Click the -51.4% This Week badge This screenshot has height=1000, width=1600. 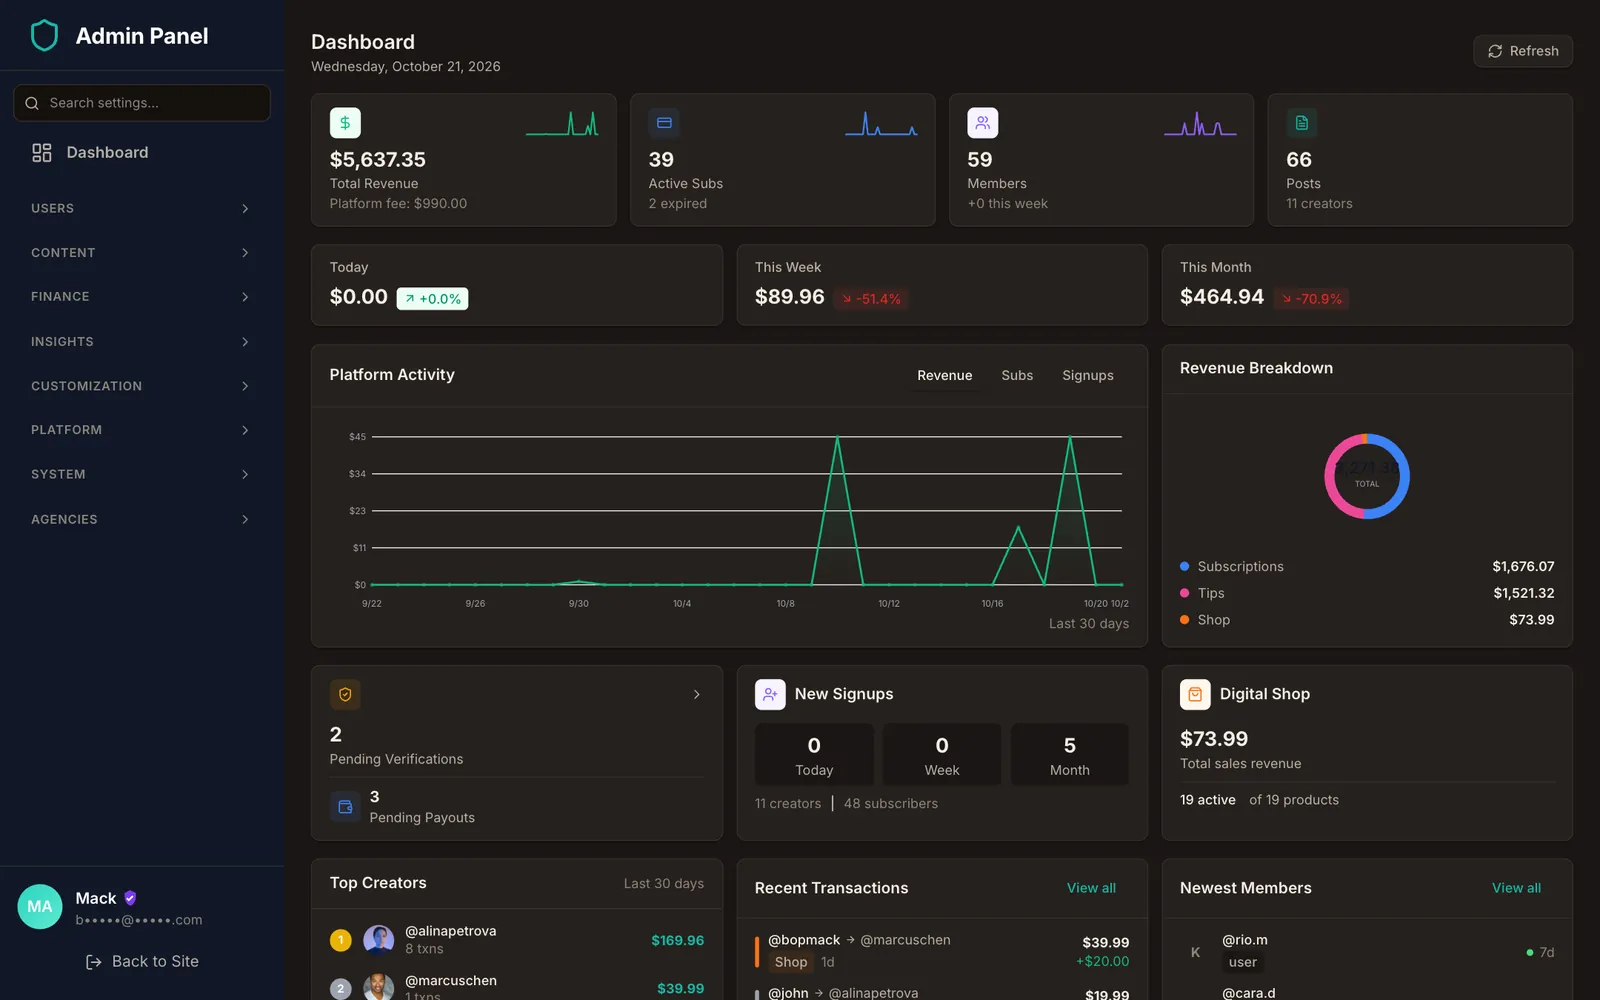[x=871, y=299]
